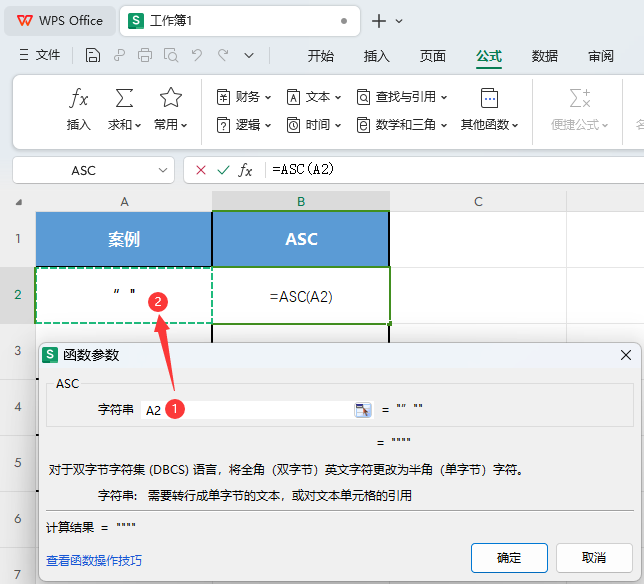This screenshot has height=584, width=644.
Task: Click the redo arrow icon
Action: pyautogui.click(x=223, y=55)
